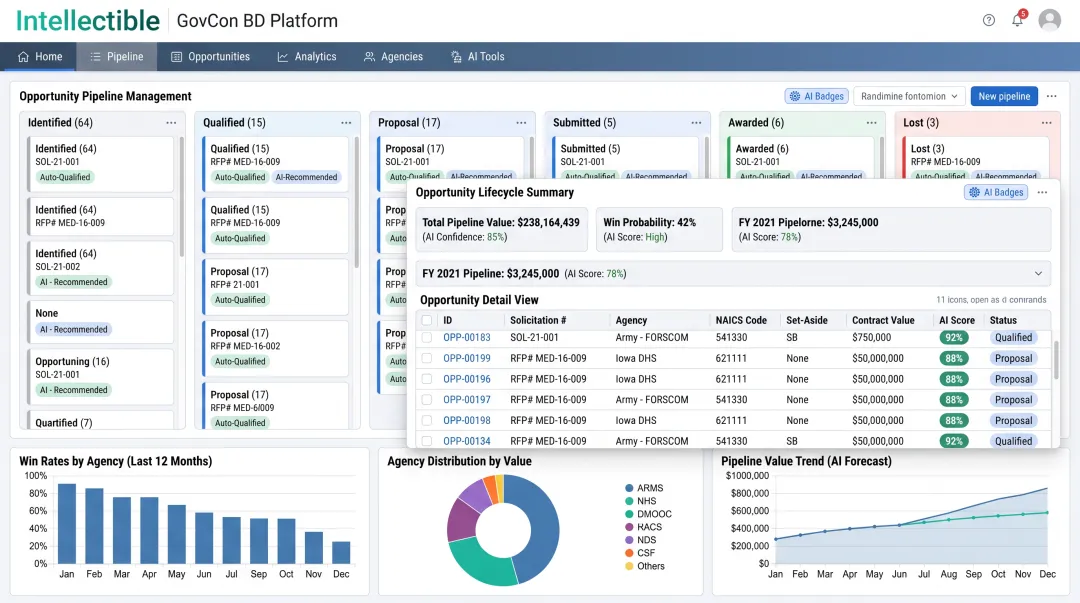Open the Submitted (5) SOL-21-001 card
This screenshot has height=603, width=1080.
625,159
